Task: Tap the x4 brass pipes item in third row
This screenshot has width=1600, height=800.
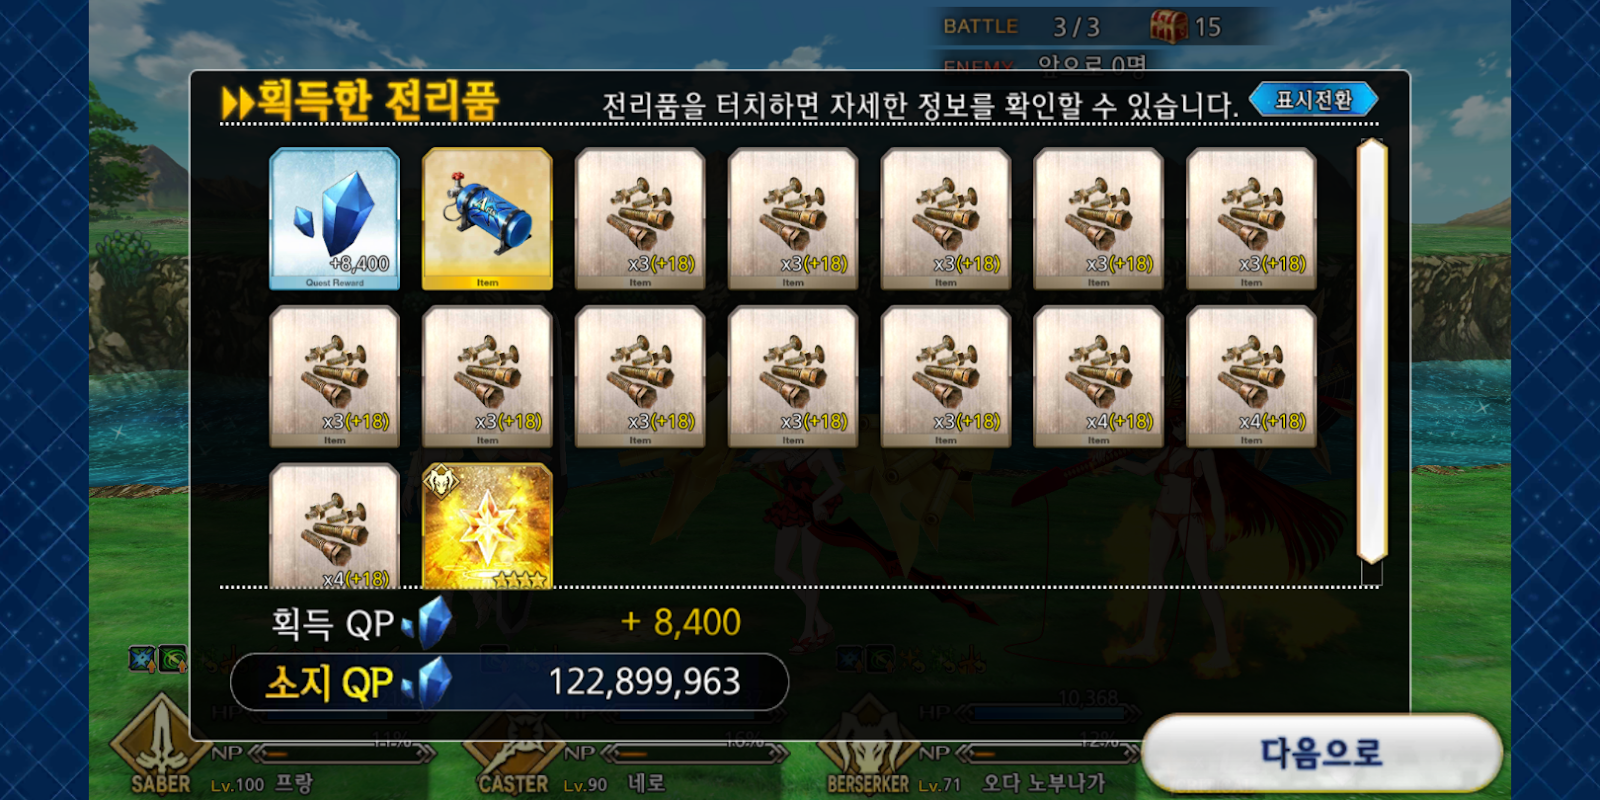Action: 334,526
